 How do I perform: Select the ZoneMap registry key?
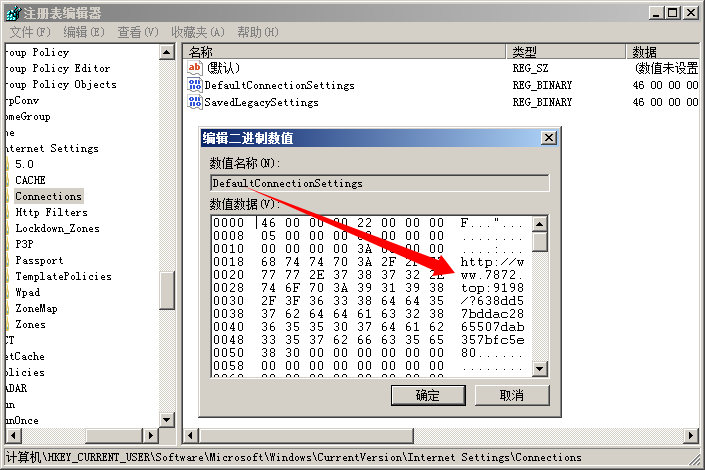click(36, 308)
